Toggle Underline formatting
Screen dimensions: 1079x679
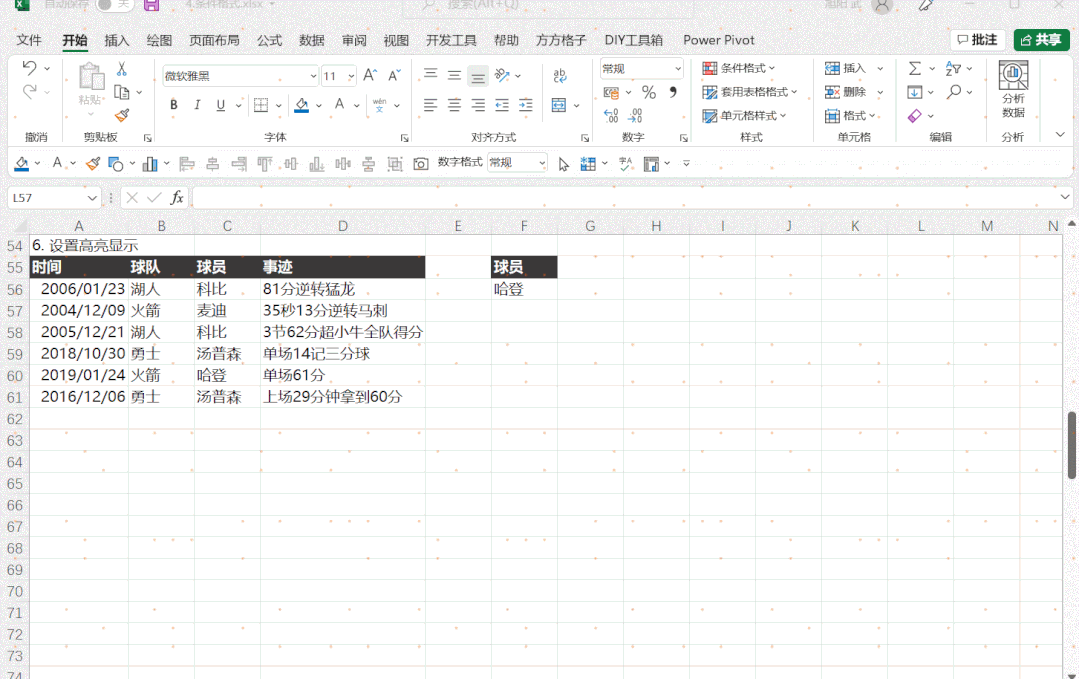220,105
